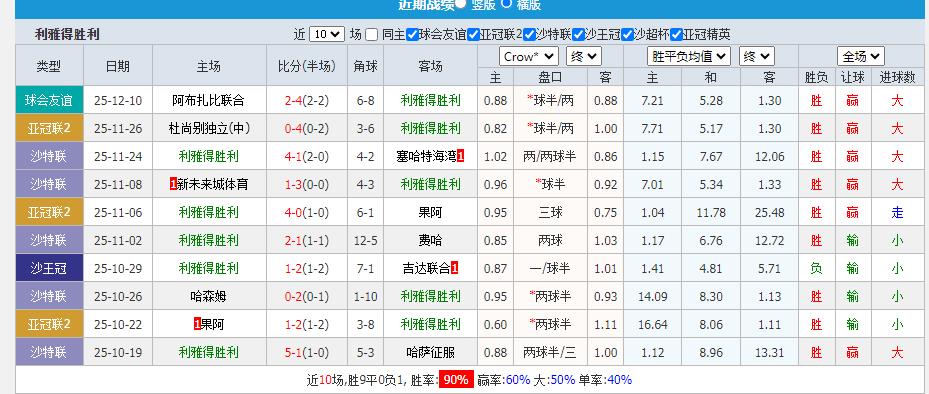Click the 球会友谊 type tag on 25-12-10 row

click(x=50, y=101)
